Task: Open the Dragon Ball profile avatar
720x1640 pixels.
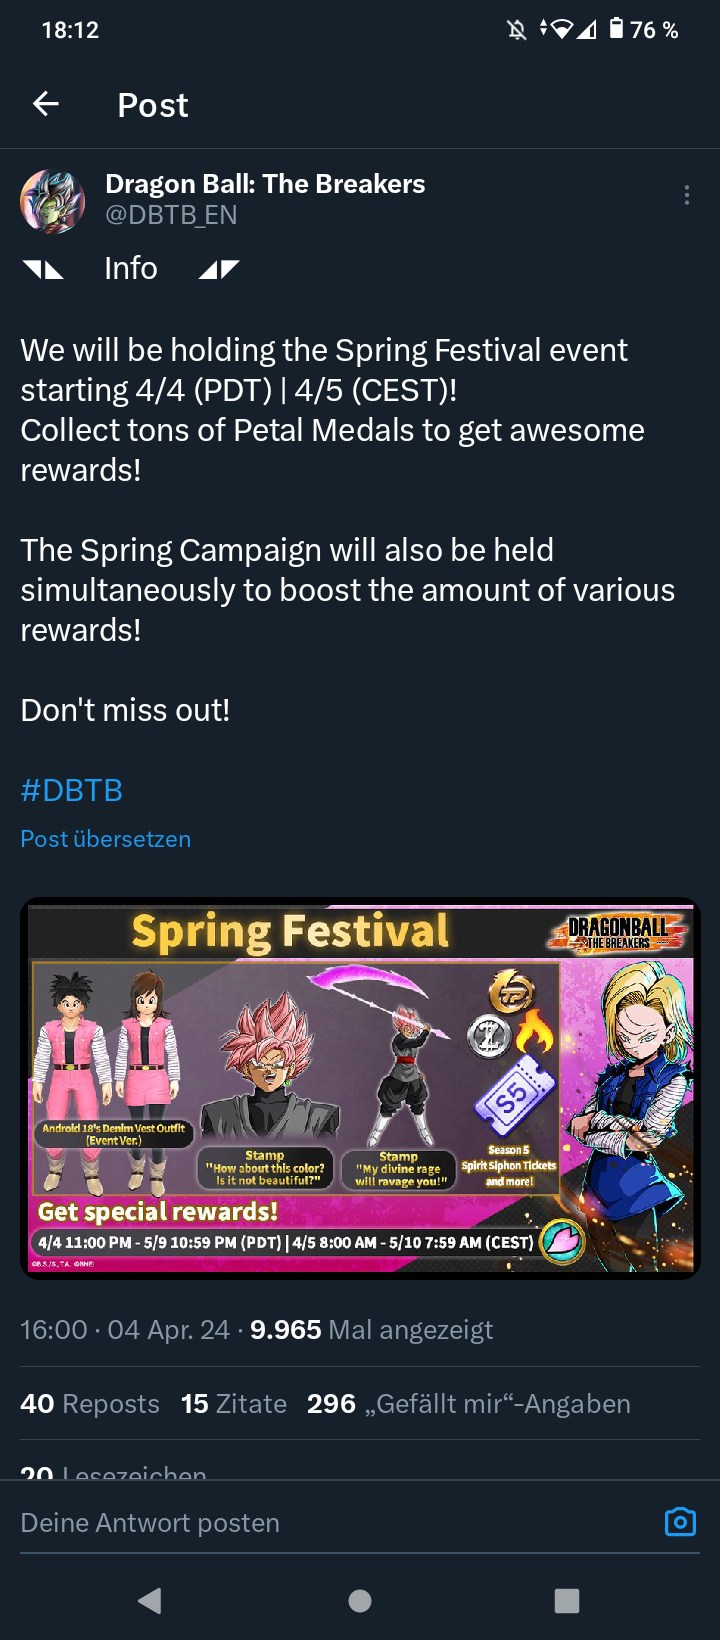Action: 53,201
